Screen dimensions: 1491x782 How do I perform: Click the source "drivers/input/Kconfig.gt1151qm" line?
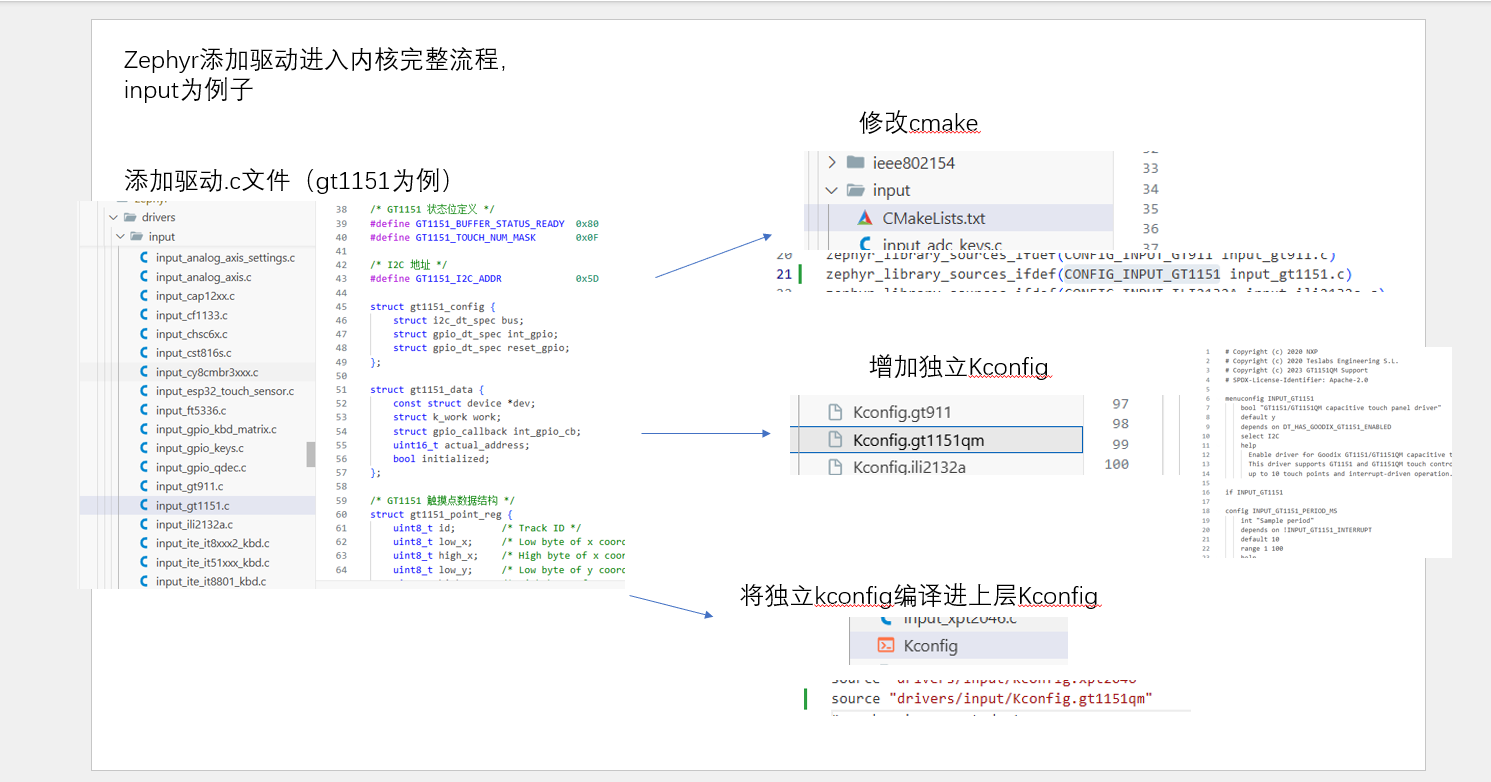tap(992, 698)
